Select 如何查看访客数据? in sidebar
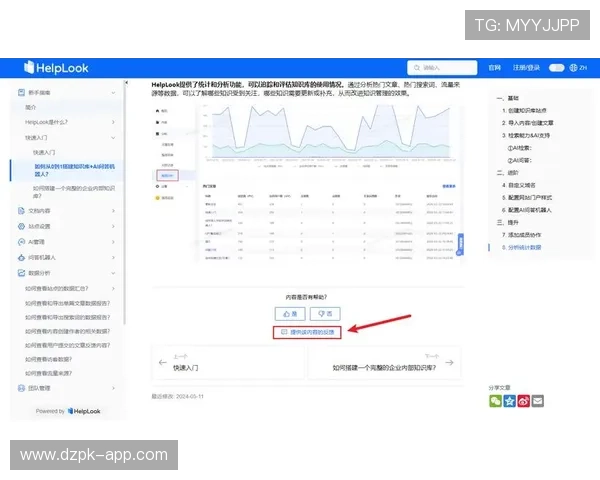This screenshot has width=600, height=480. 48,359
